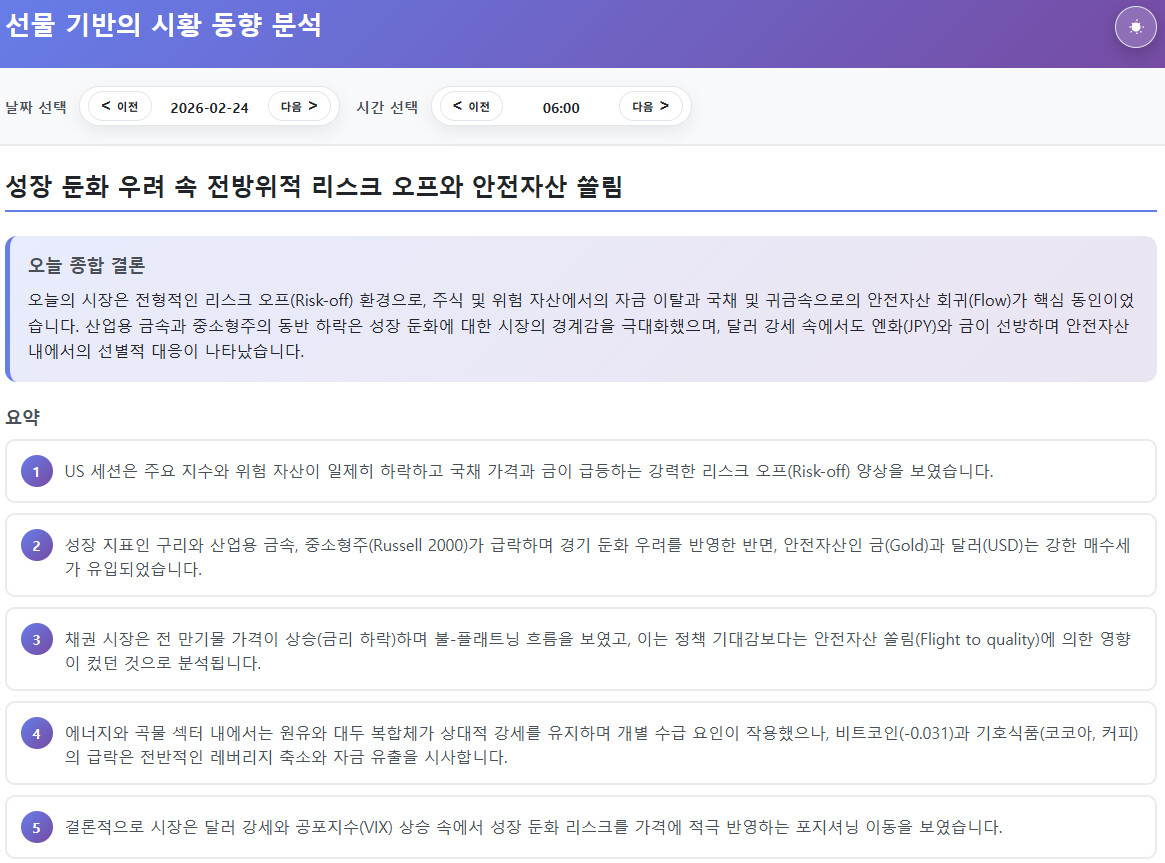Click headline '성장 둔화 우려 속 전방위적 리스크 오프와 안전자산 쏠림'
This screenshot has width=1165, height=863.
[x=314, y=186]
